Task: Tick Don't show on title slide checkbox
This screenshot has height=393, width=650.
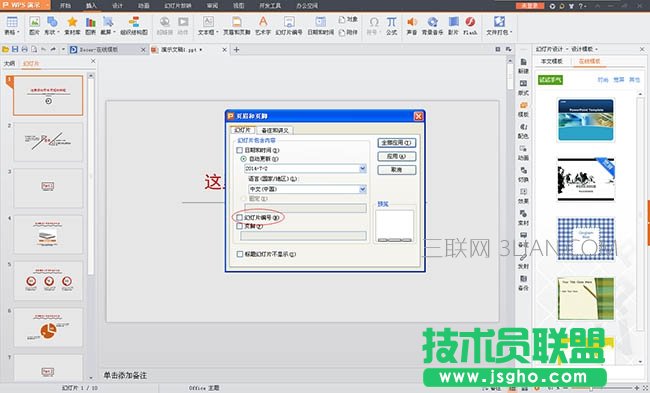Action: point(240,254)
